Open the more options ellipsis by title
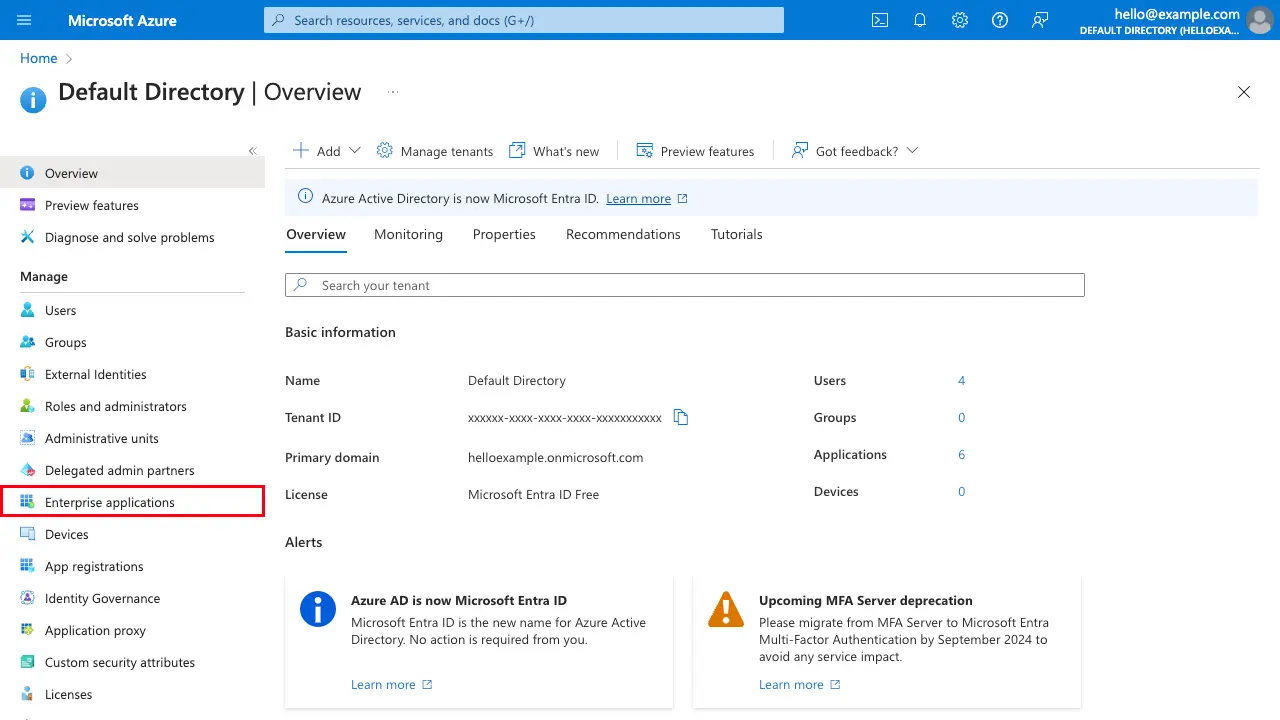The image size is (1280, 720). (x=393, y=92)
